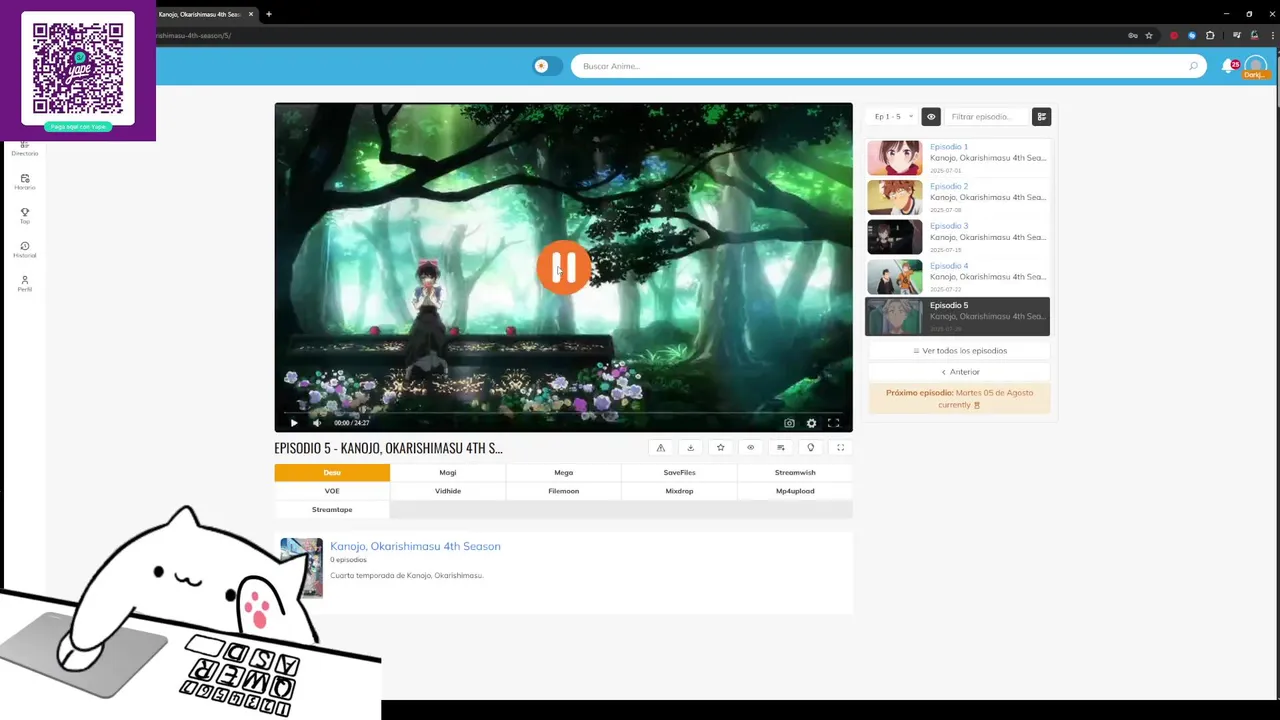1280x720 pixels.
Task: Switch to the Streamtape server
Action: (x=332, y=510)
